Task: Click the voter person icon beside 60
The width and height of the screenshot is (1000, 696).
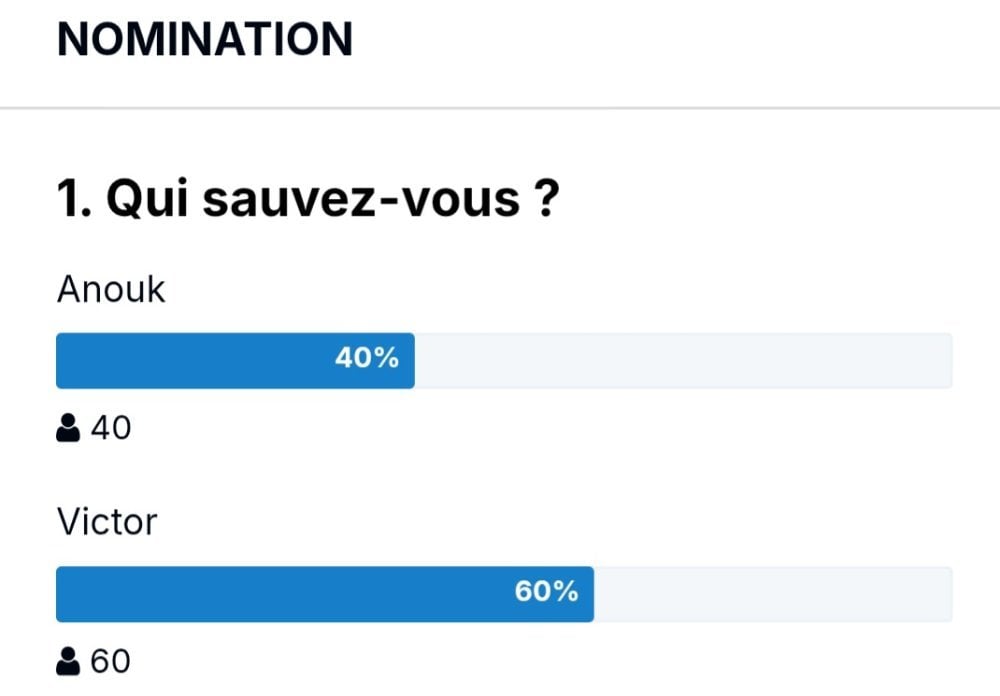Action: tap(68, 661)
